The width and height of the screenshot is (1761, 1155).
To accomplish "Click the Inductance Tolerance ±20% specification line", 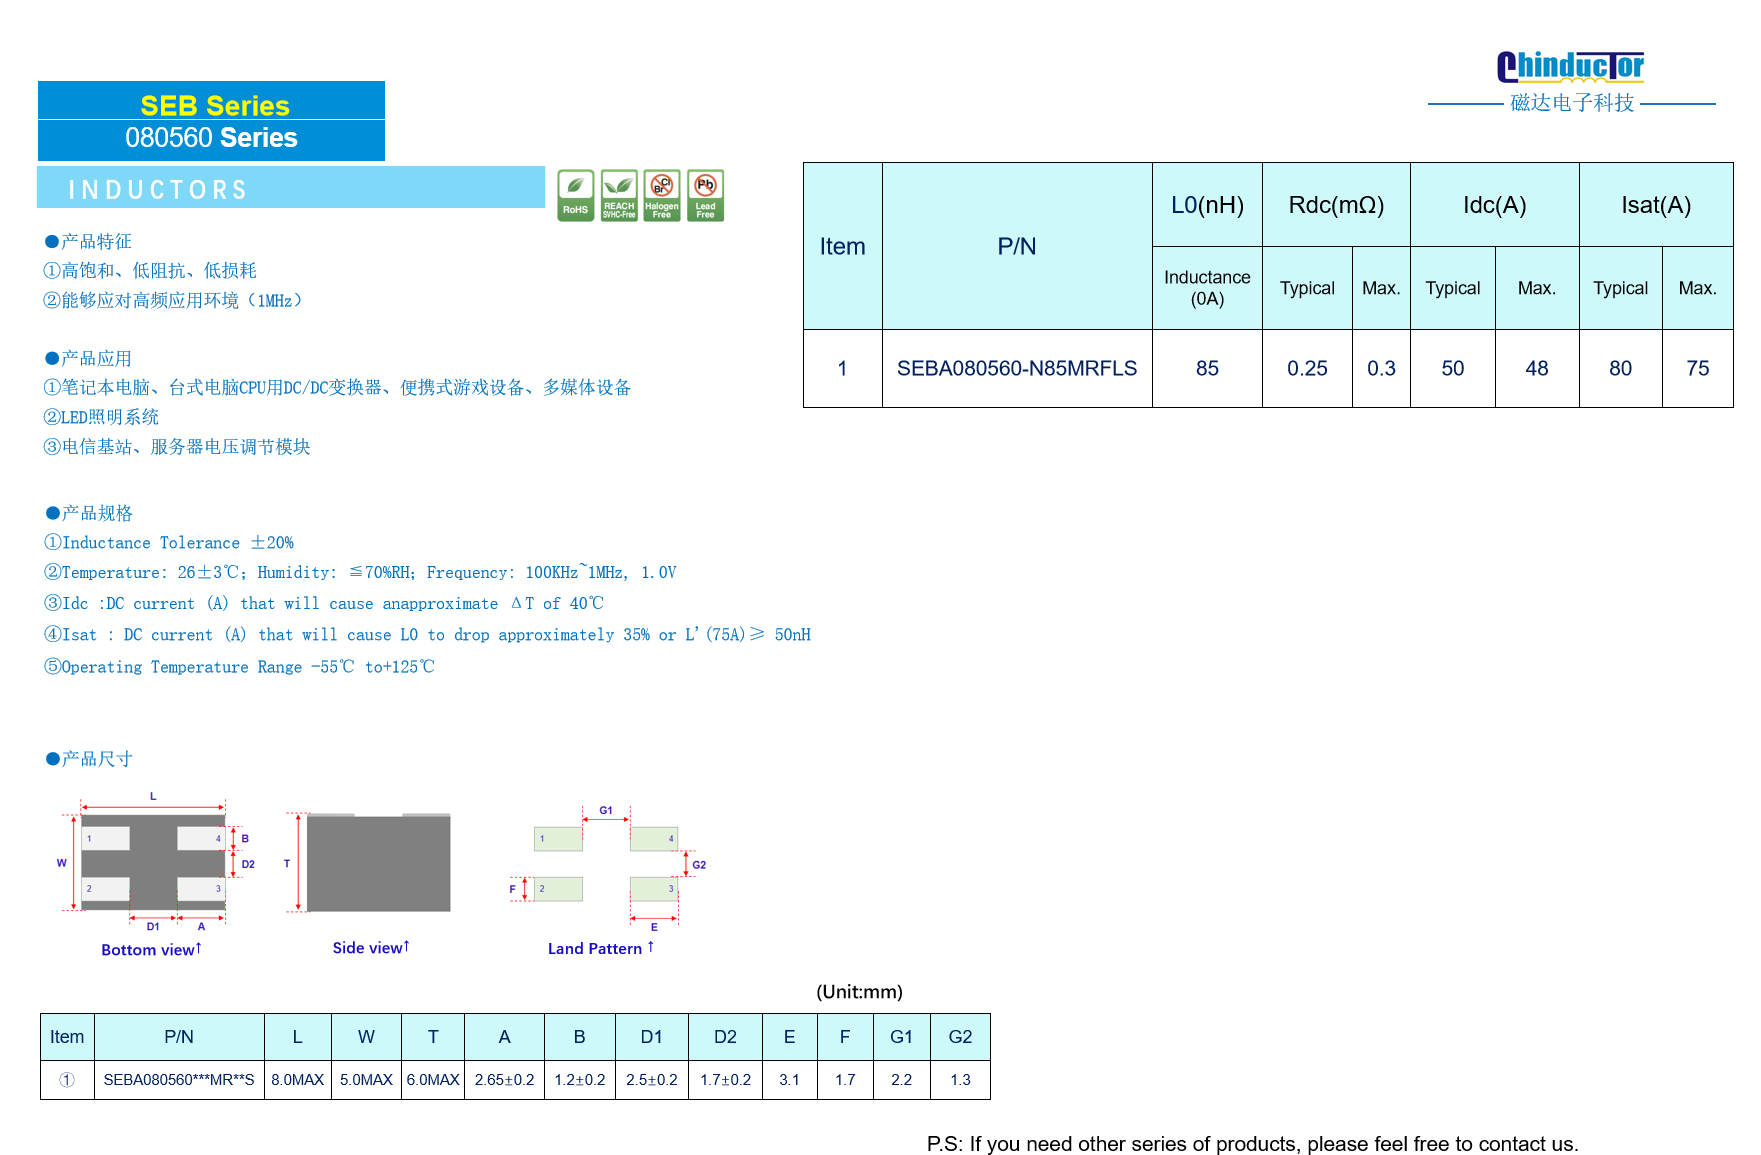I will pos(169,543).
